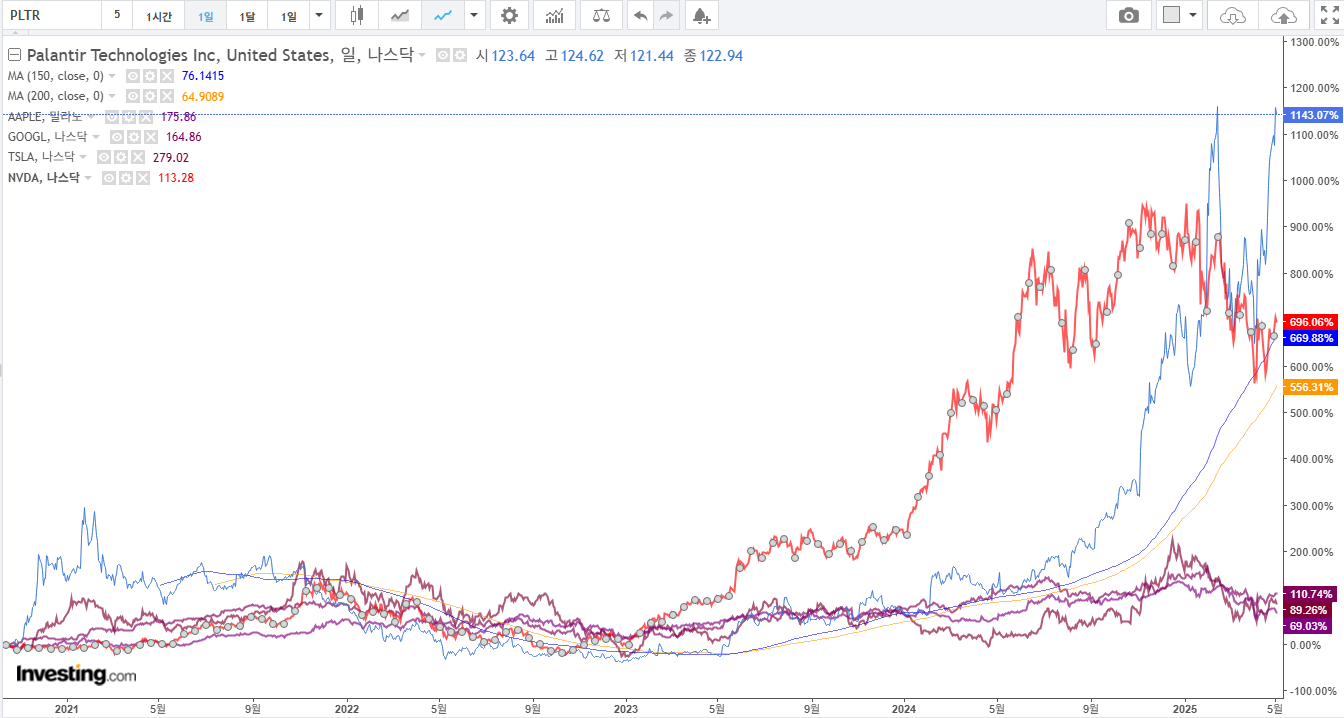Remove the AAPLE comparison series
Viewport: 1344px width, 718px height.
tap(145, 117)
